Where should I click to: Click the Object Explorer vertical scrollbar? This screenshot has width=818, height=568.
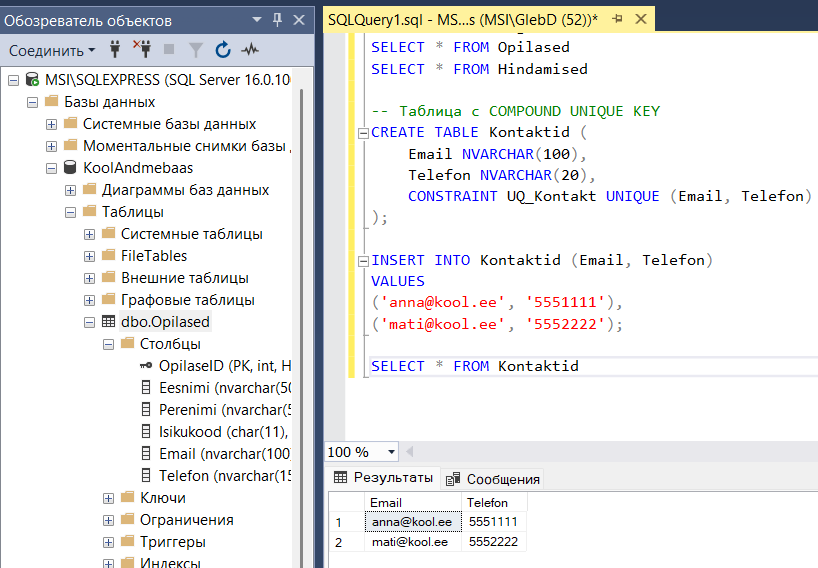coord(301,329)
